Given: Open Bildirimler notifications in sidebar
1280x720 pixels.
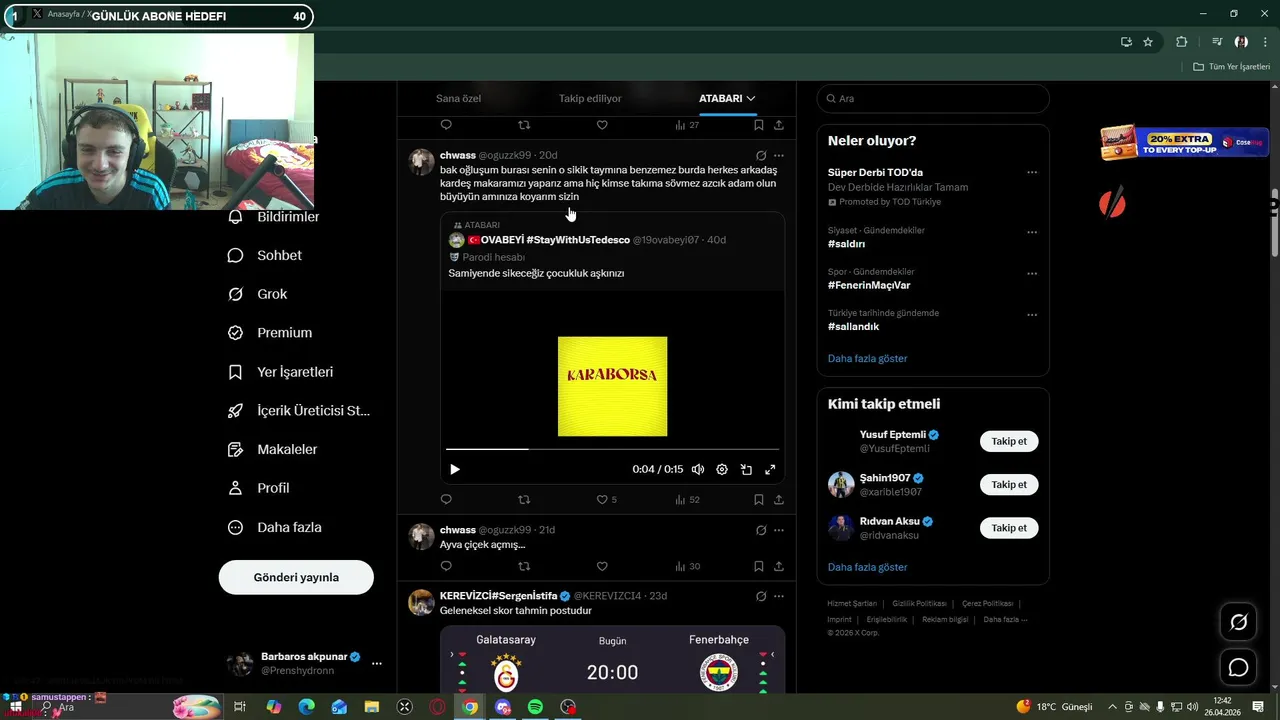Looking at the screenshot, I should (x=274, y=217).
